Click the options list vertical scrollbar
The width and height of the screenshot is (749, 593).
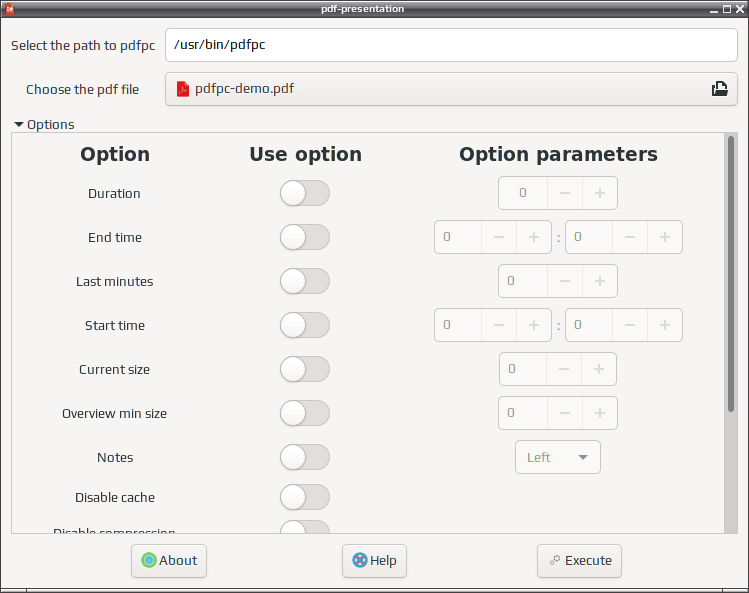[731, 274]
